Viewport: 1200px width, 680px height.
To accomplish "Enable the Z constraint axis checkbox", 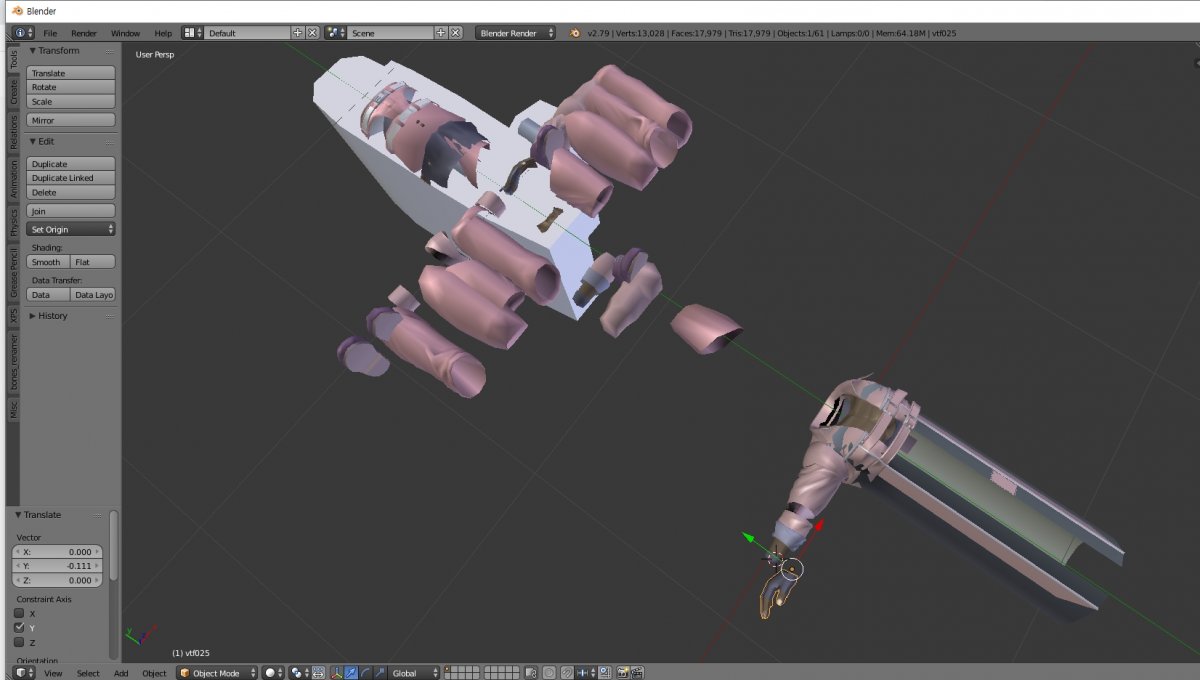I will [19, 642].
